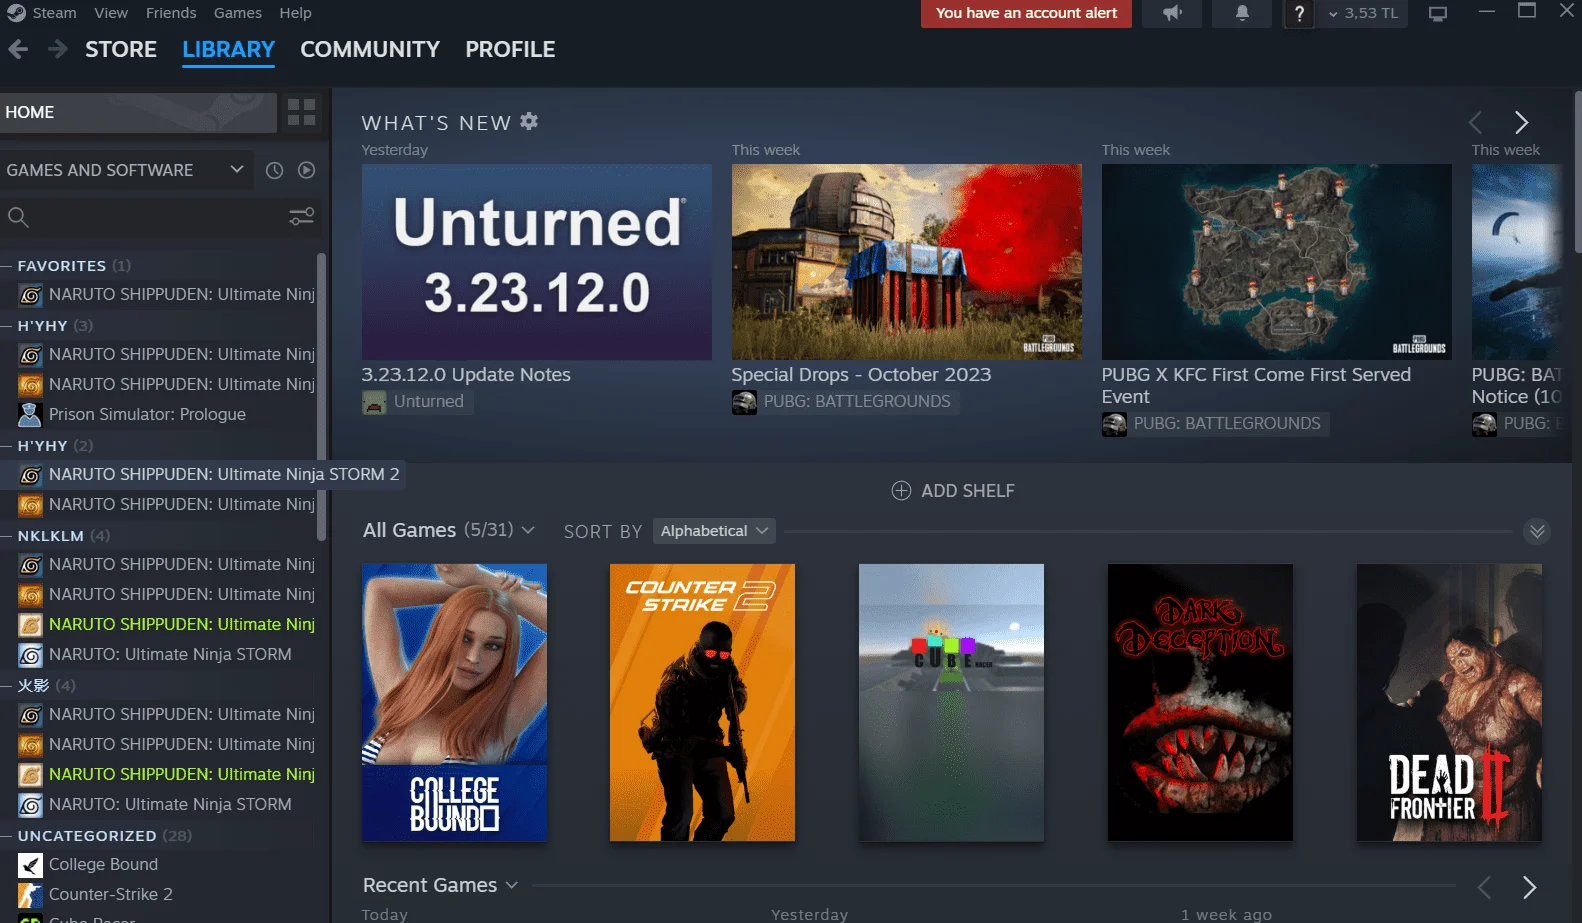The width and height of the screenshot is (1582, 923).
Task: Open the notifications bell
Action: click(1242, 13)
